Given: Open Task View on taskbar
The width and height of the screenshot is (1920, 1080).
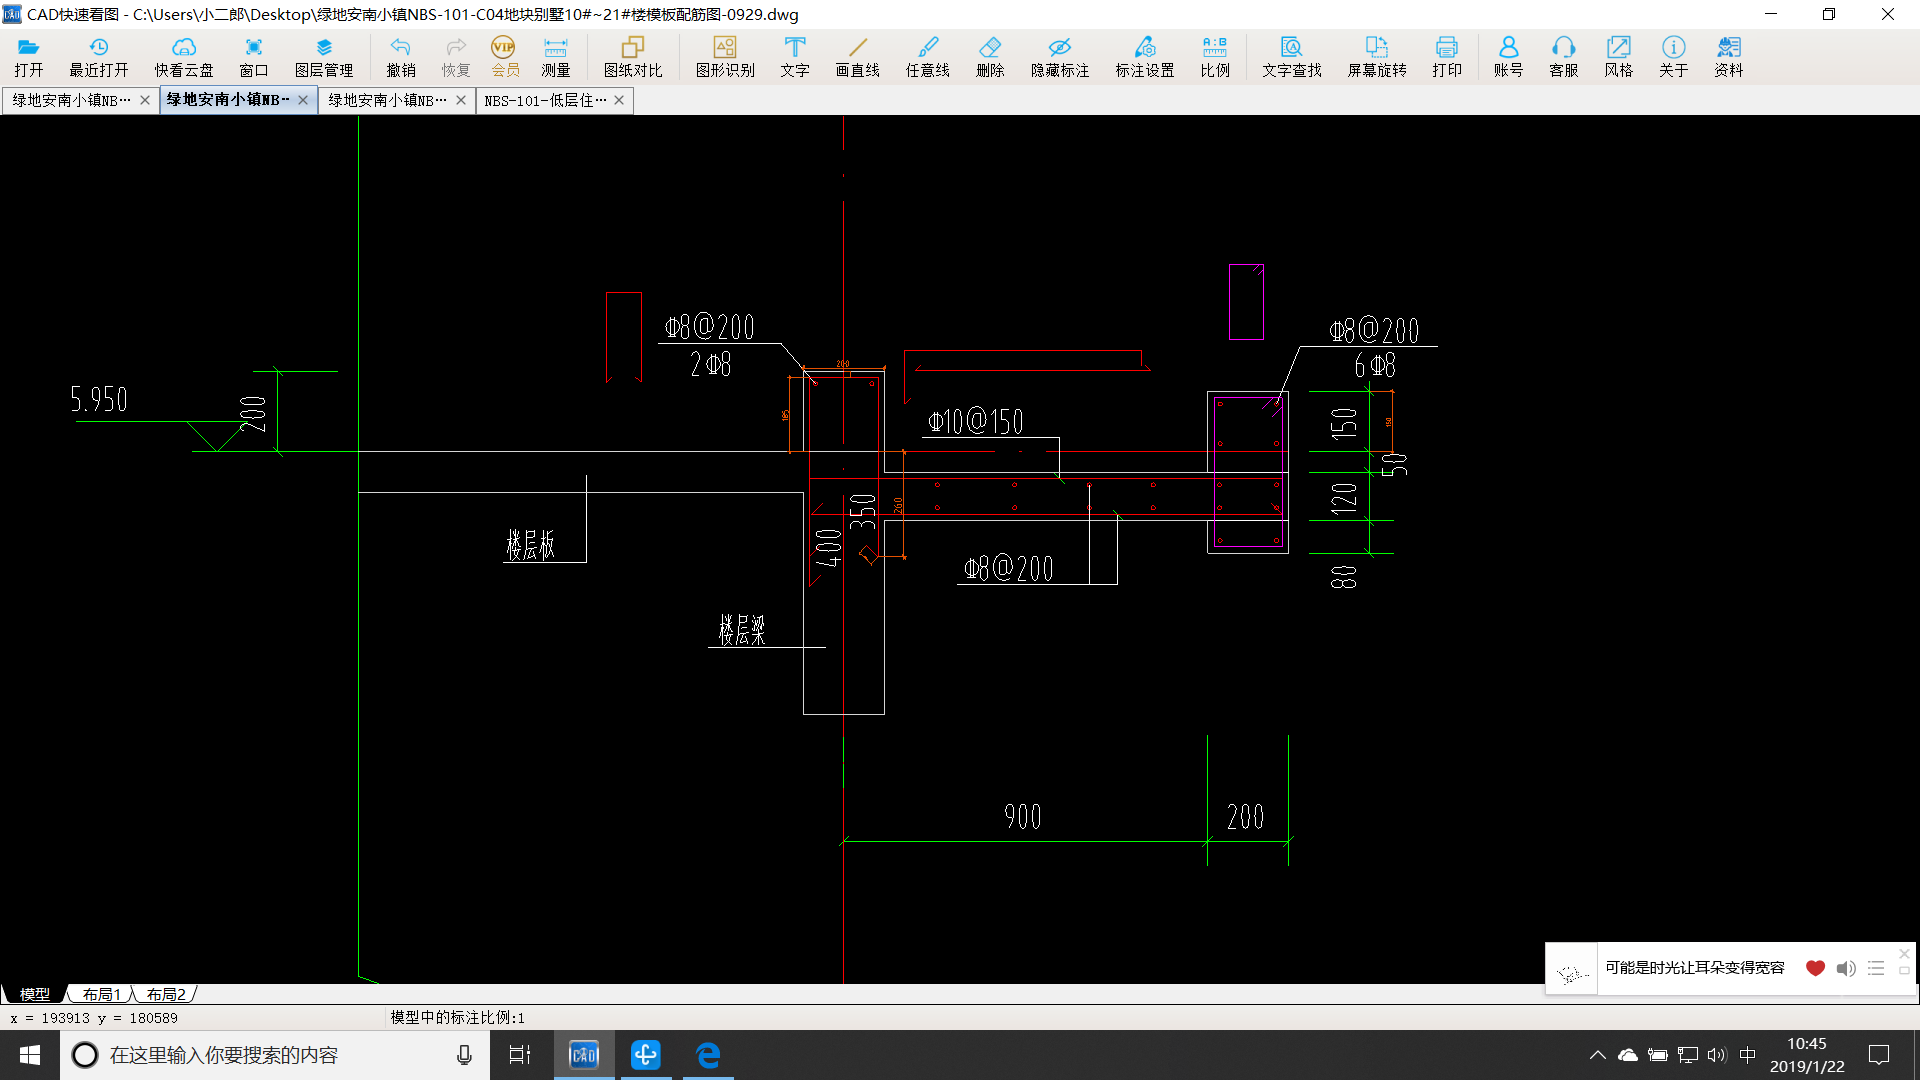Looking at the screenshot, I should pyautogui.click(x=520, y=1055).
